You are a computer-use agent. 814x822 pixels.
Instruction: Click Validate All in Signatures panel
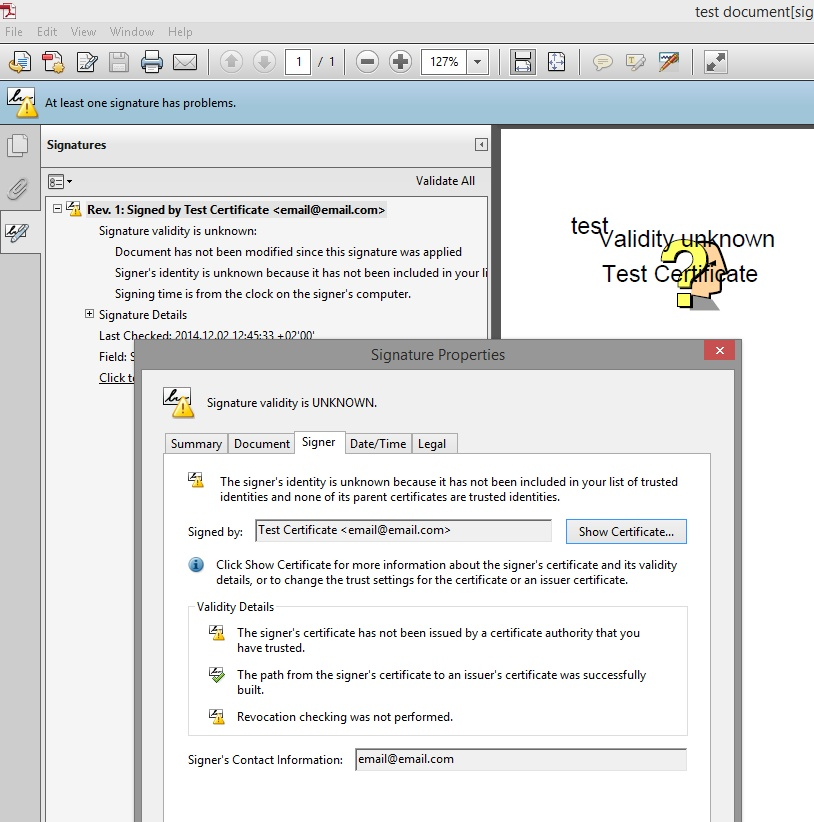[446, 181]
